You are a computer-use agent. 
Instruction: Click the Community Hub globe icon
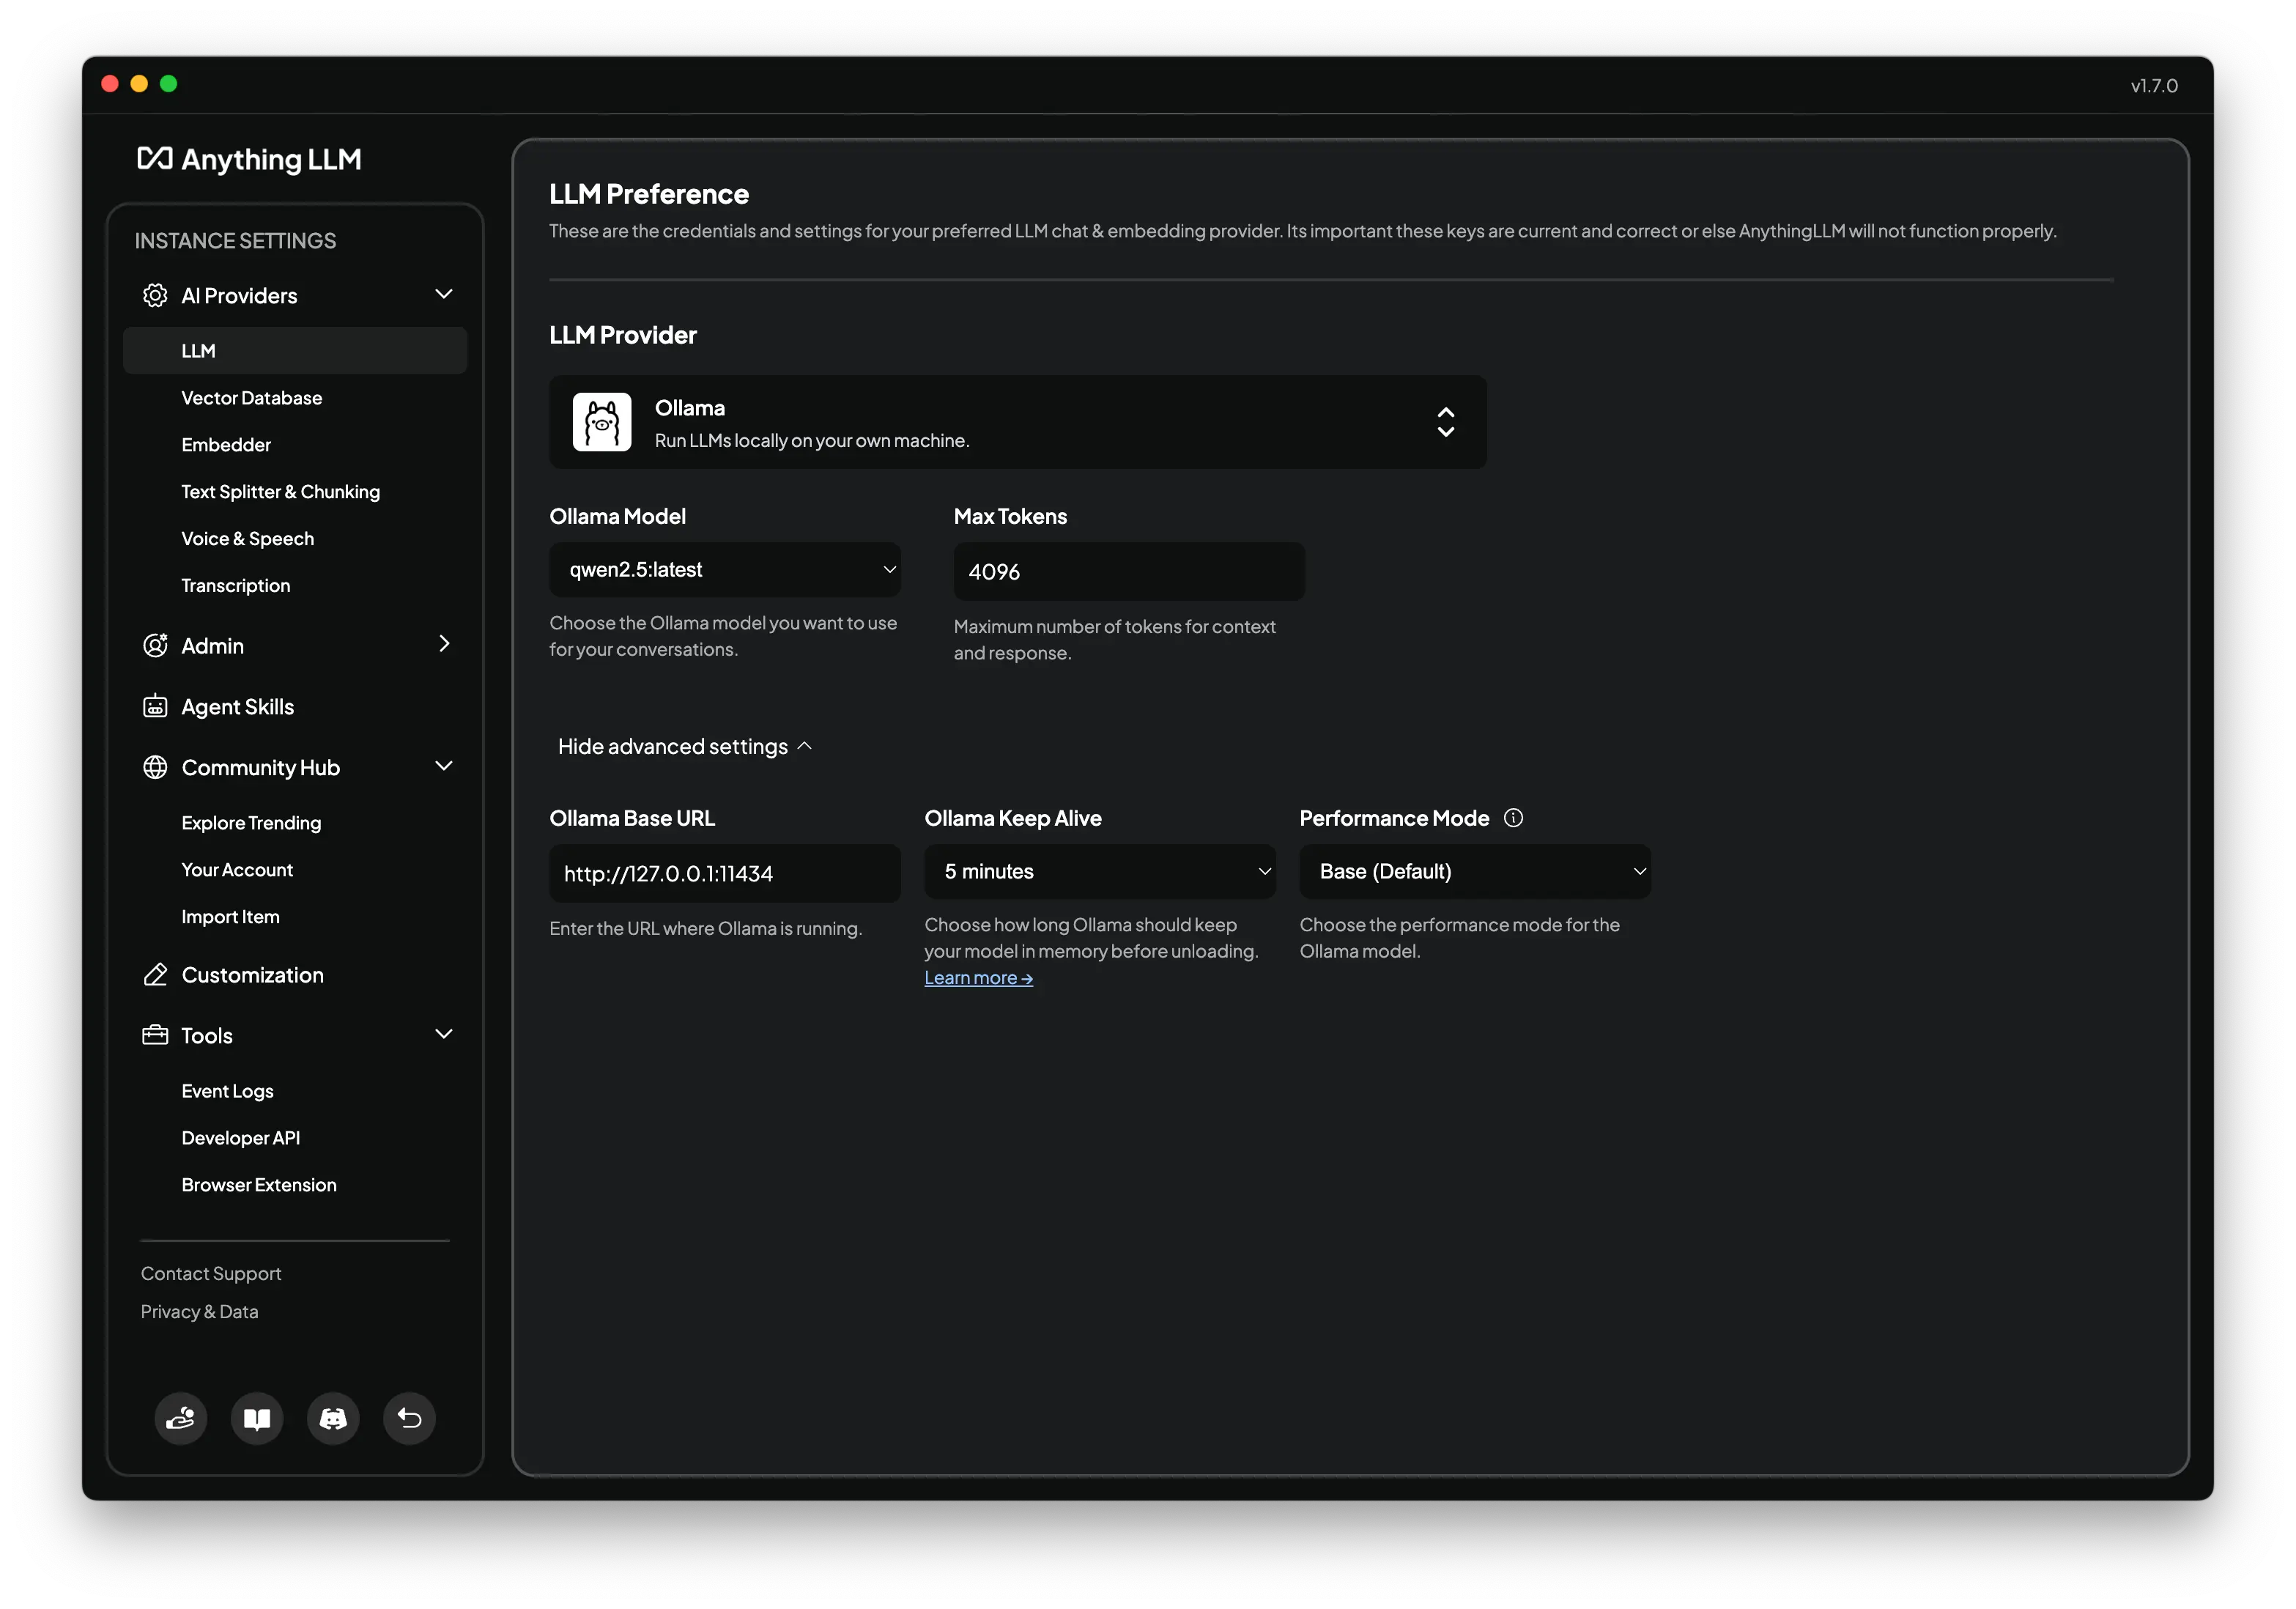click(x=155, y=767)
